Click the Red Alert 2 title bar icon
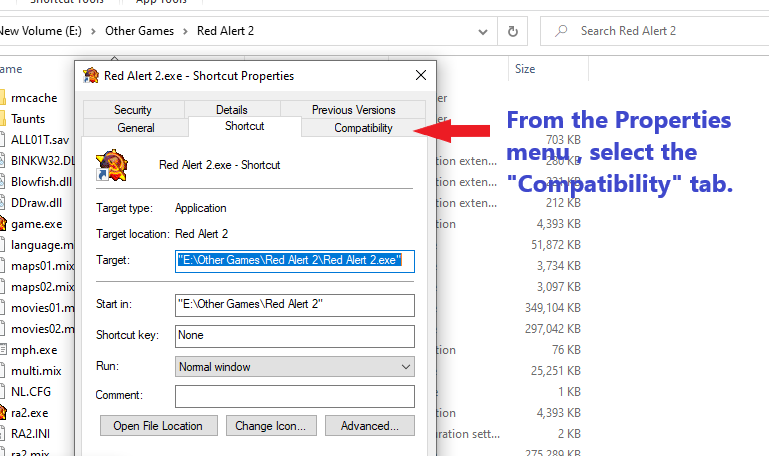The height and width of the screenshot is (456, 769). [91, 76]
